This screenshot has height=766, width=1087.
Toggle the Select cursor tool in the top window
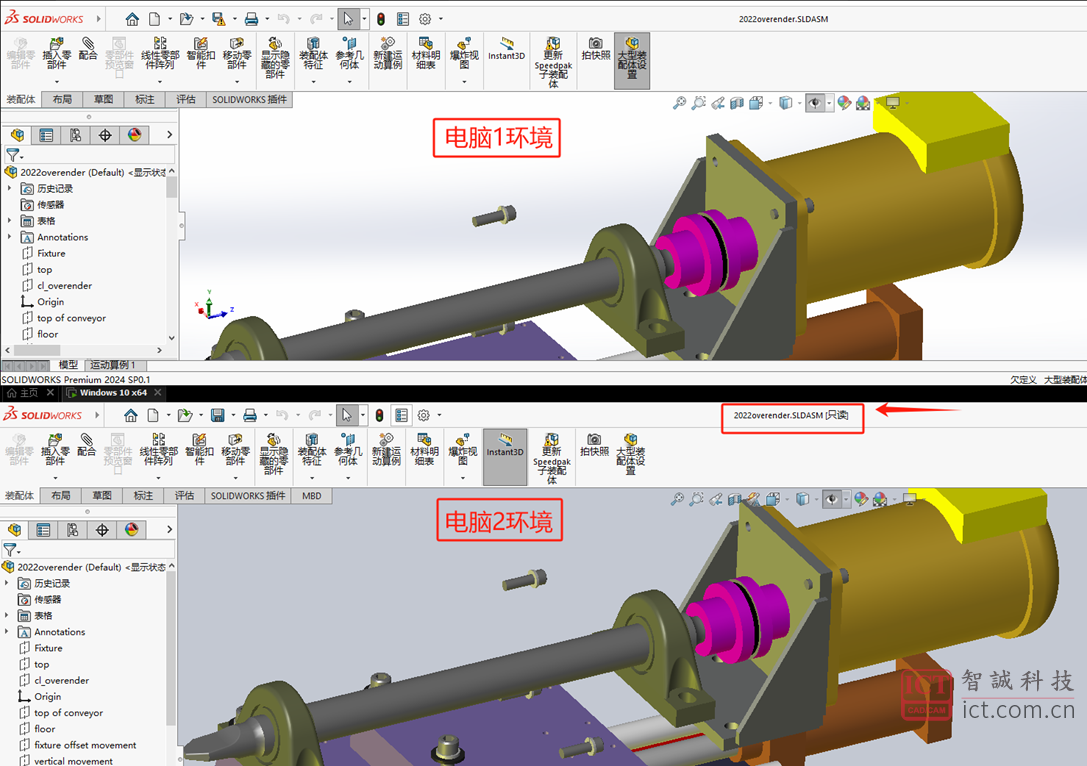pyautogui.click(x=348, y=19)
